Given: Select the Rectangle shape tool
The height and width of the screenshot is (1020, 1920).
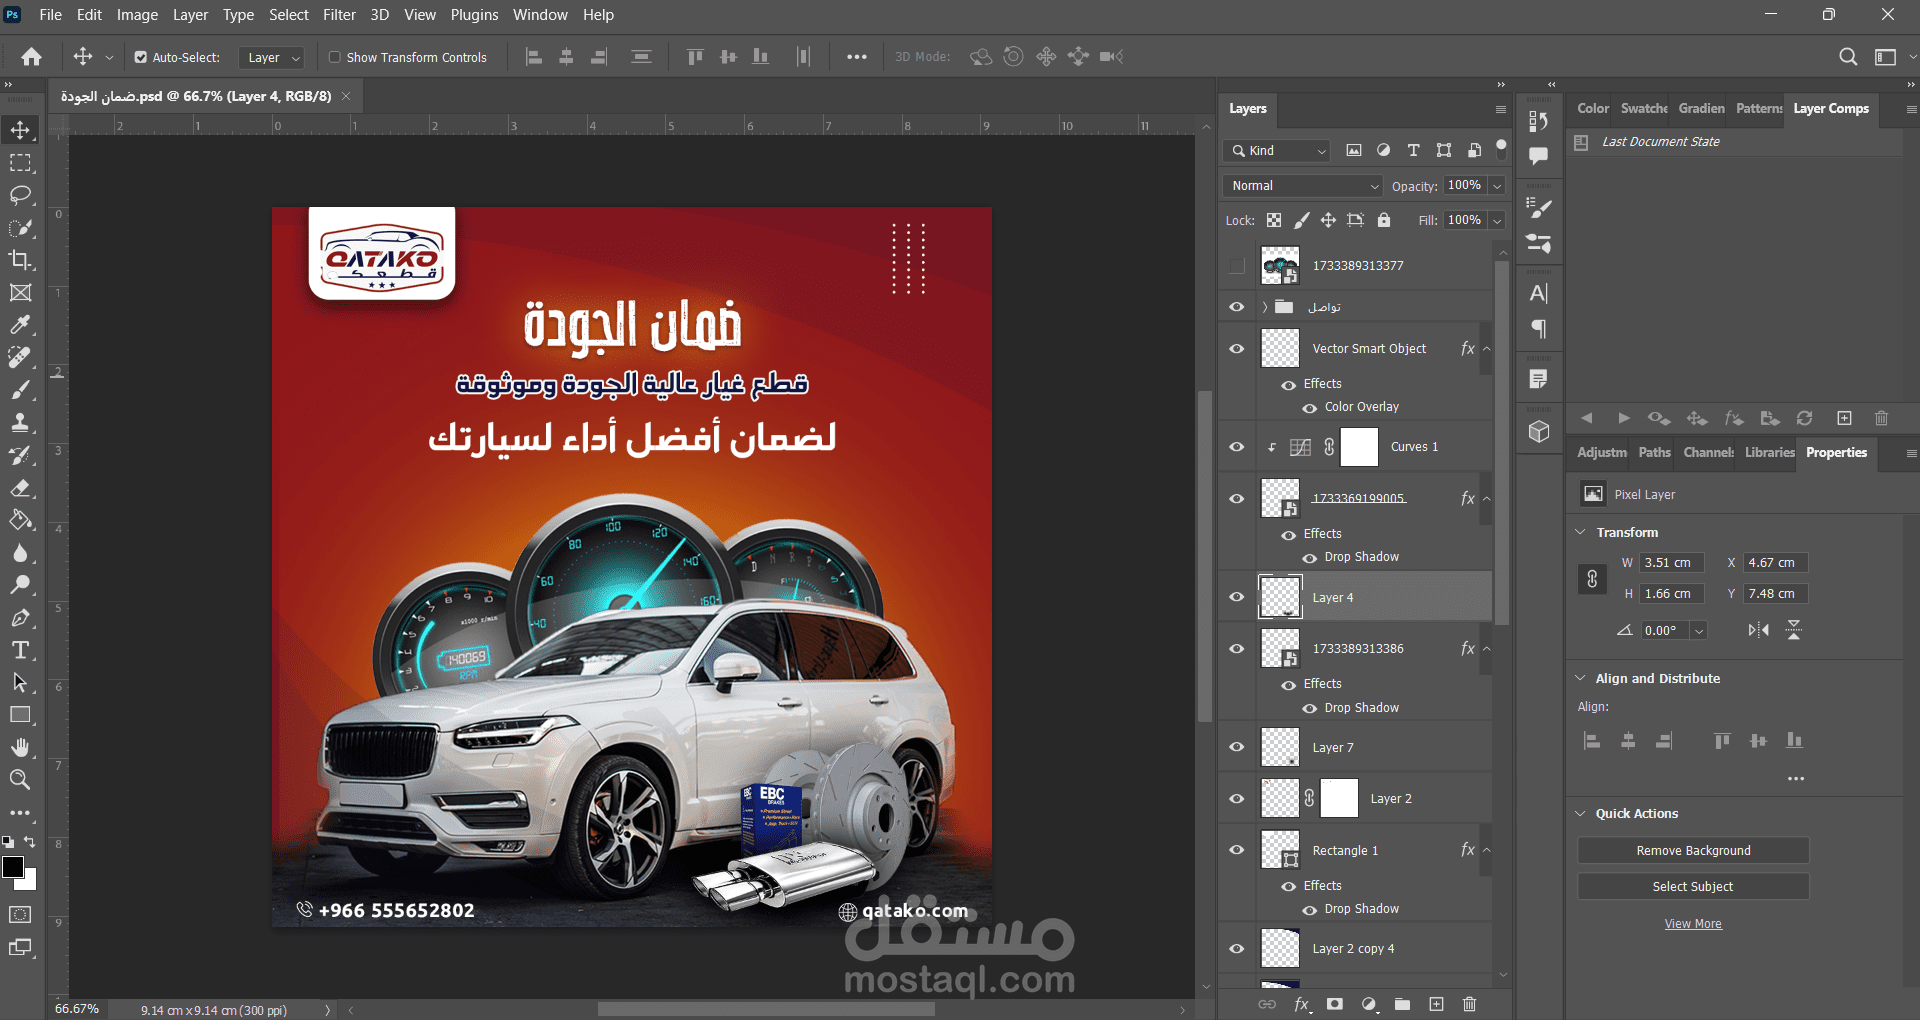Looking at the screenshot, I should click(x=20, y=715).
